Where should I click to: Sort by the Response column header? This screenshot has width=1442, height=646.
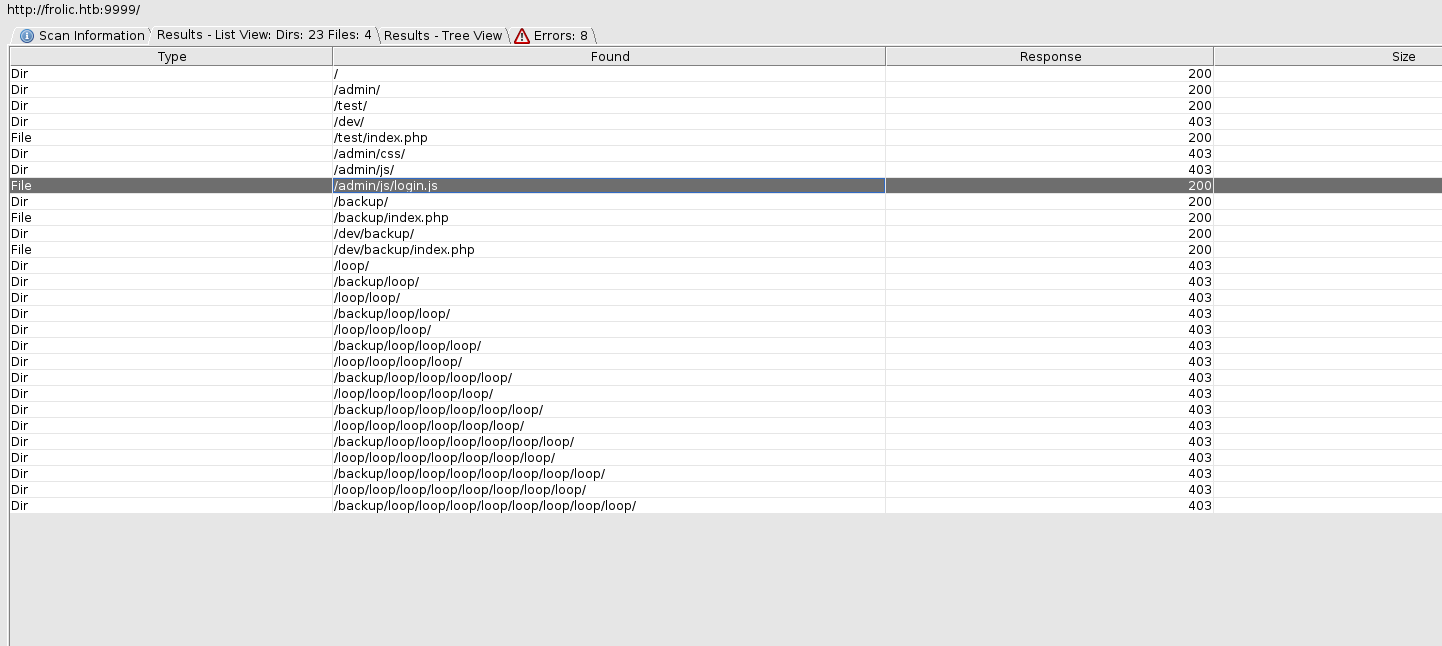click(x=1050, y=57)
